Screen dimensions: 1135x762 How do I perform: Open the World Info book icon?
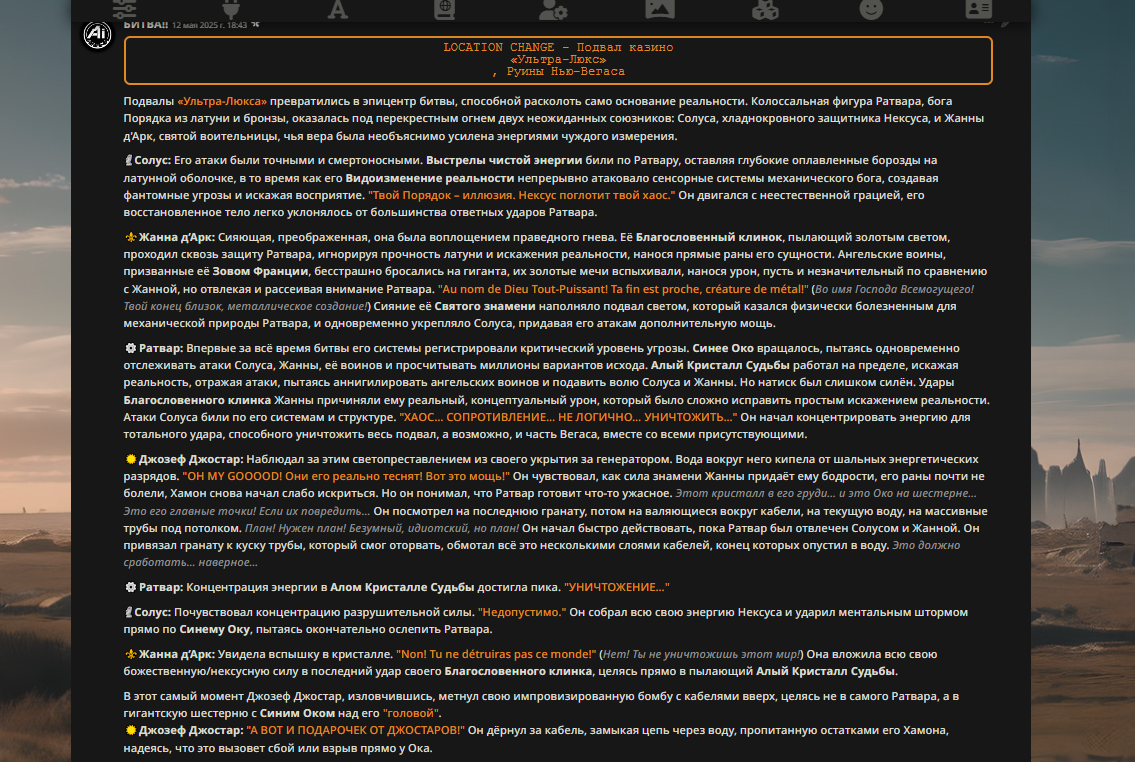444,9
